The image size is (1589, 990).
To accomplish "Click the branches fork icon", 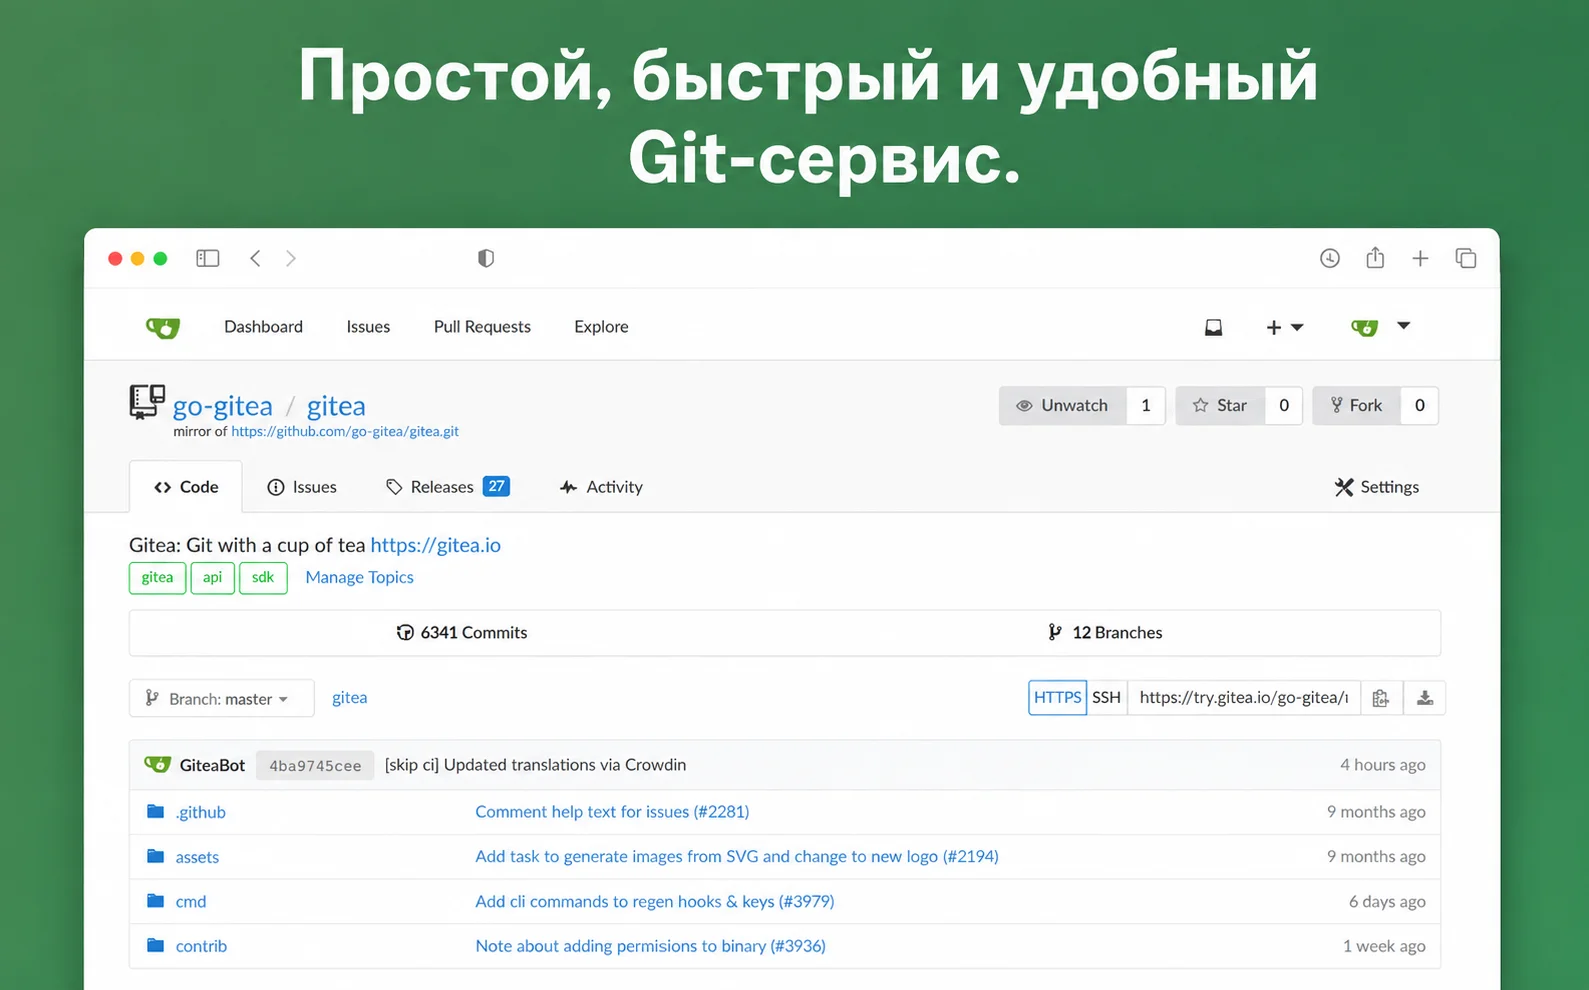I will pyautogui.click(x=1055, y=632).
